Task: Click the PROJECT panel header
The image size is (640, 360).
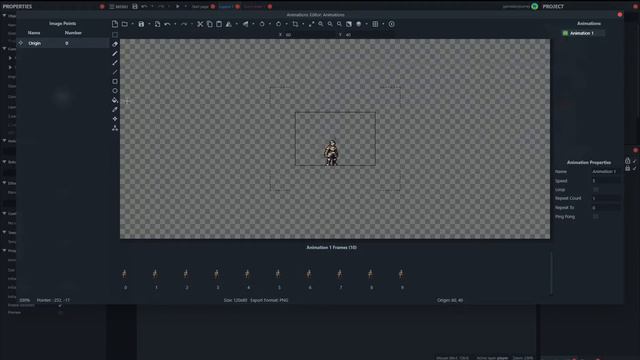Action: coord(553,7)
